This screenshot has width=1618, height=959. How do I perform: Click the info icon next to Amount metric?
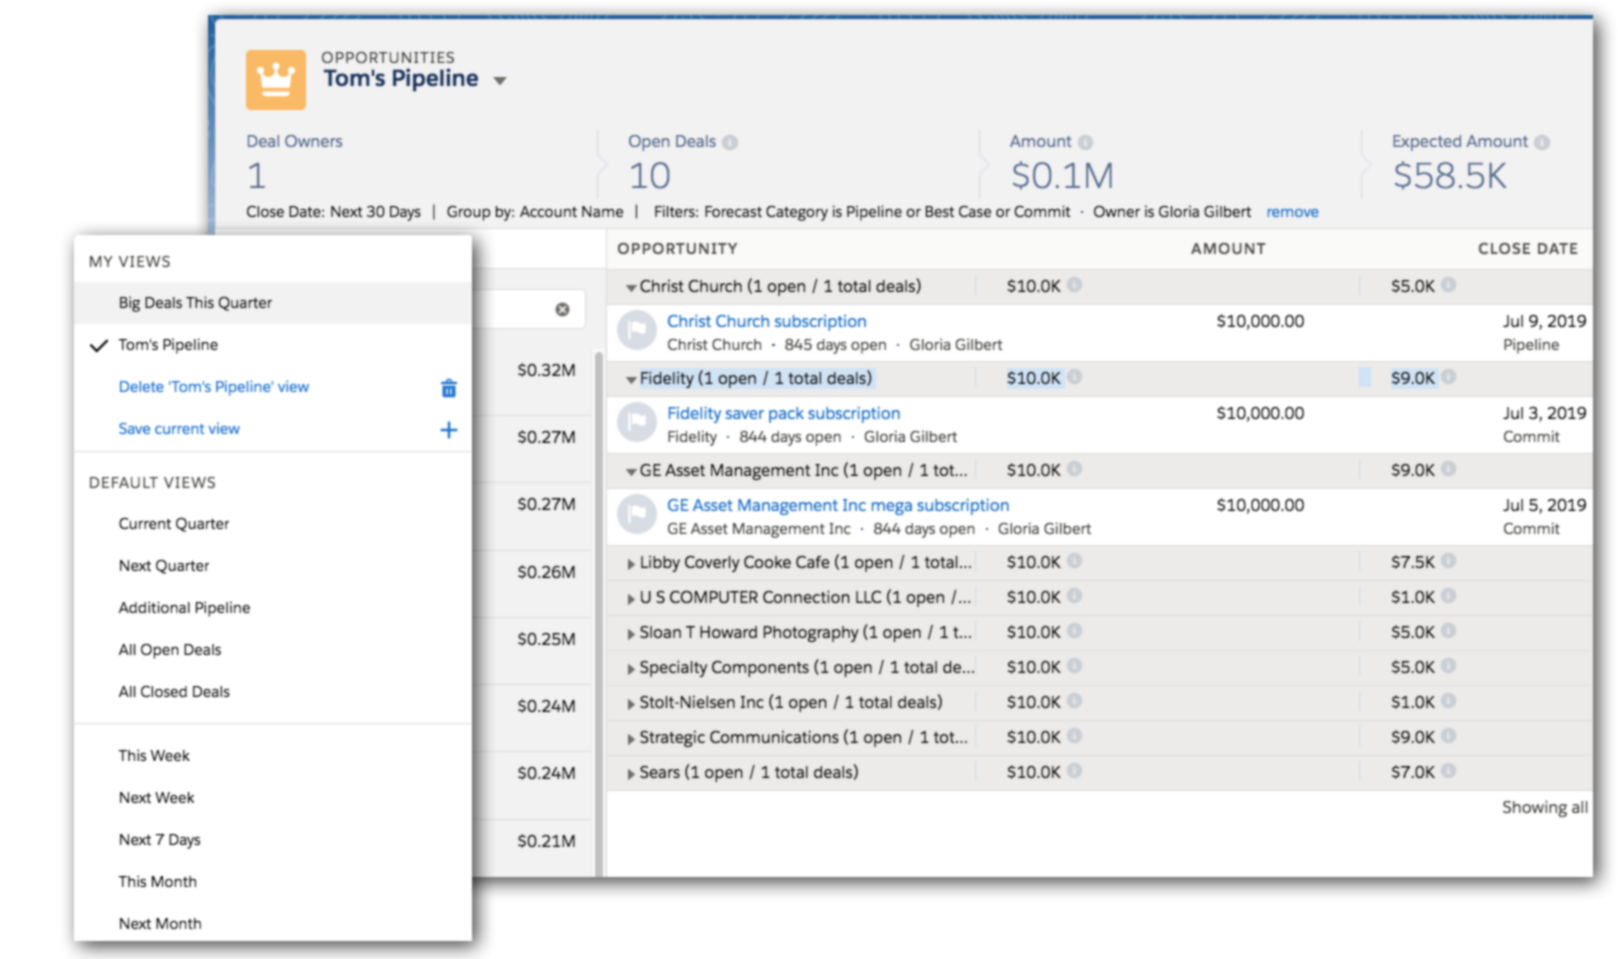(x=1086, y=142)
